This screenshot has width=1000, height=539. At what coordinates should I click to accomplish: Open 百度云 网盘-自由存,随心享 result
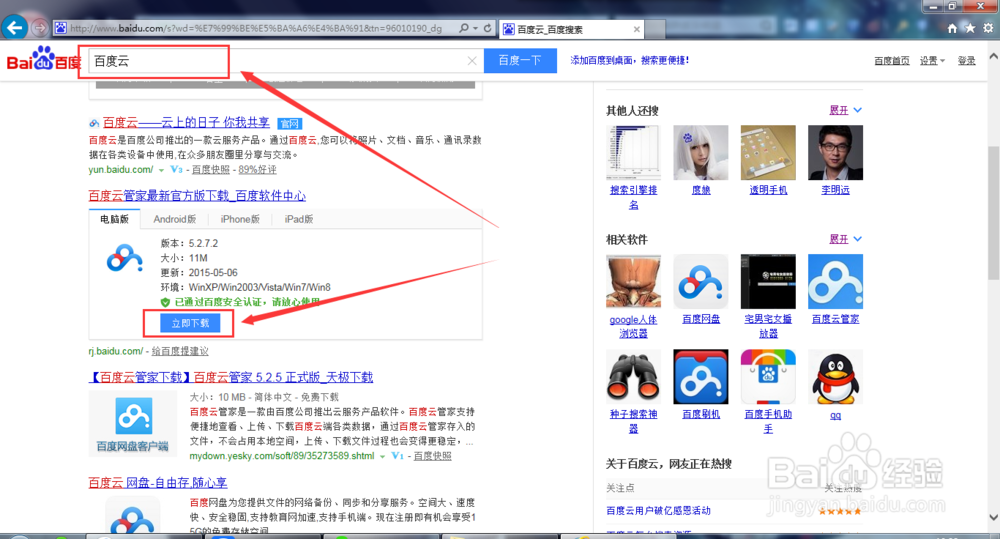pos(158,483)
